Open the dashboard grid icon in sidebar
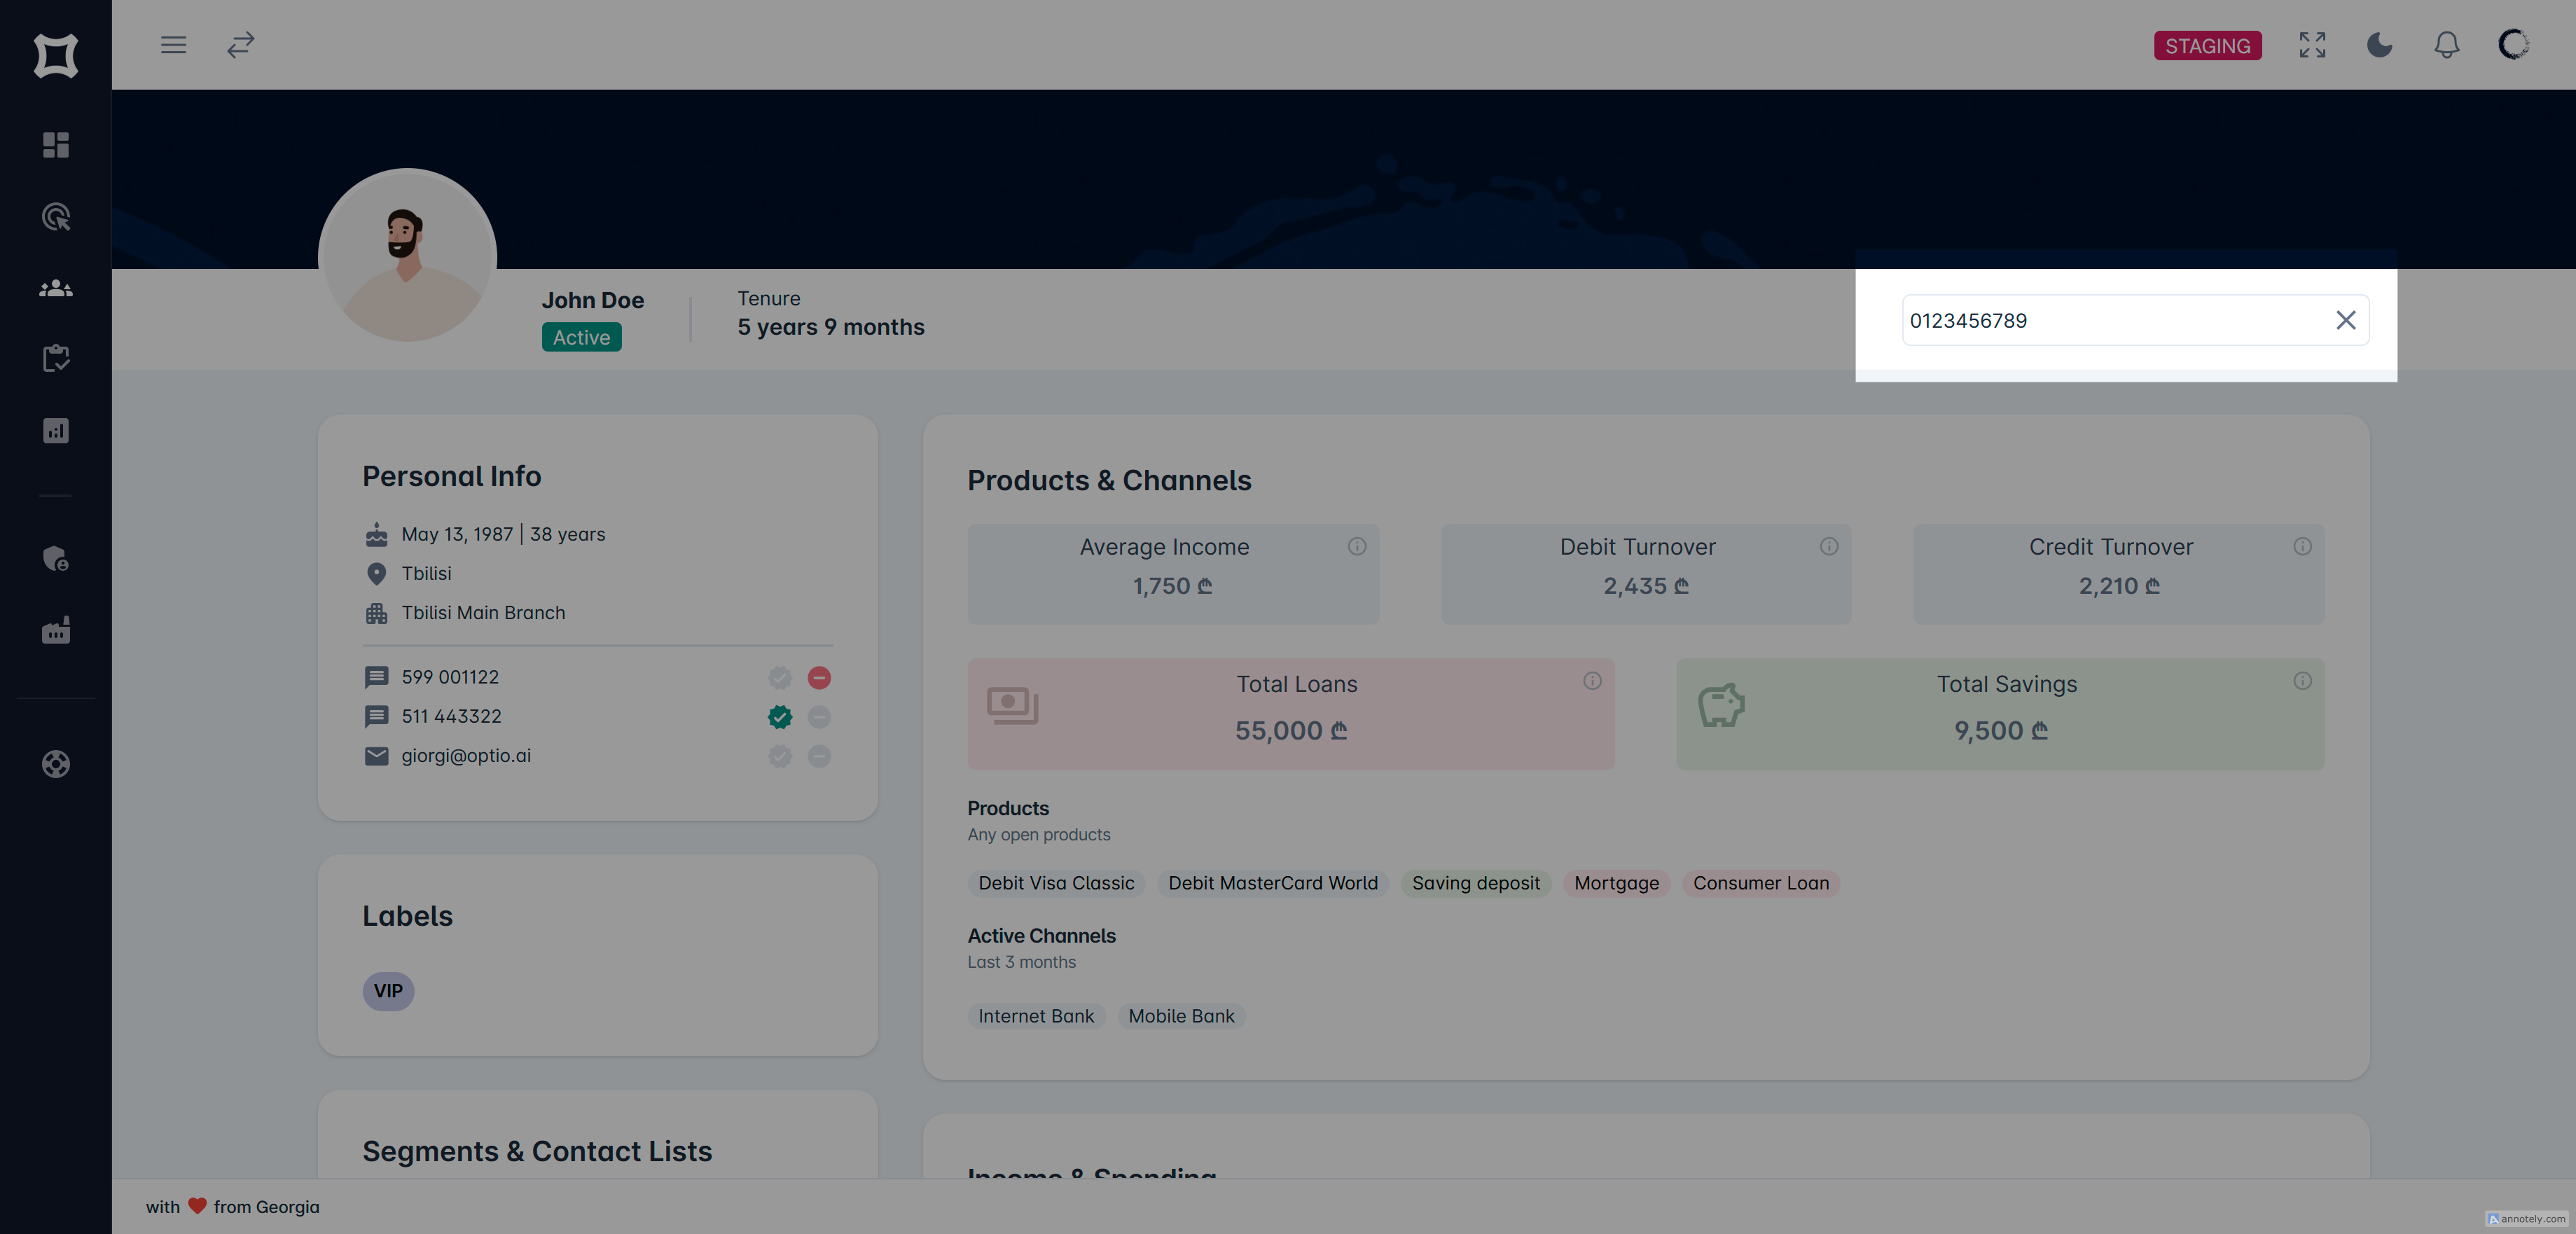The image size is (2576, 1234). coord(56,145)
